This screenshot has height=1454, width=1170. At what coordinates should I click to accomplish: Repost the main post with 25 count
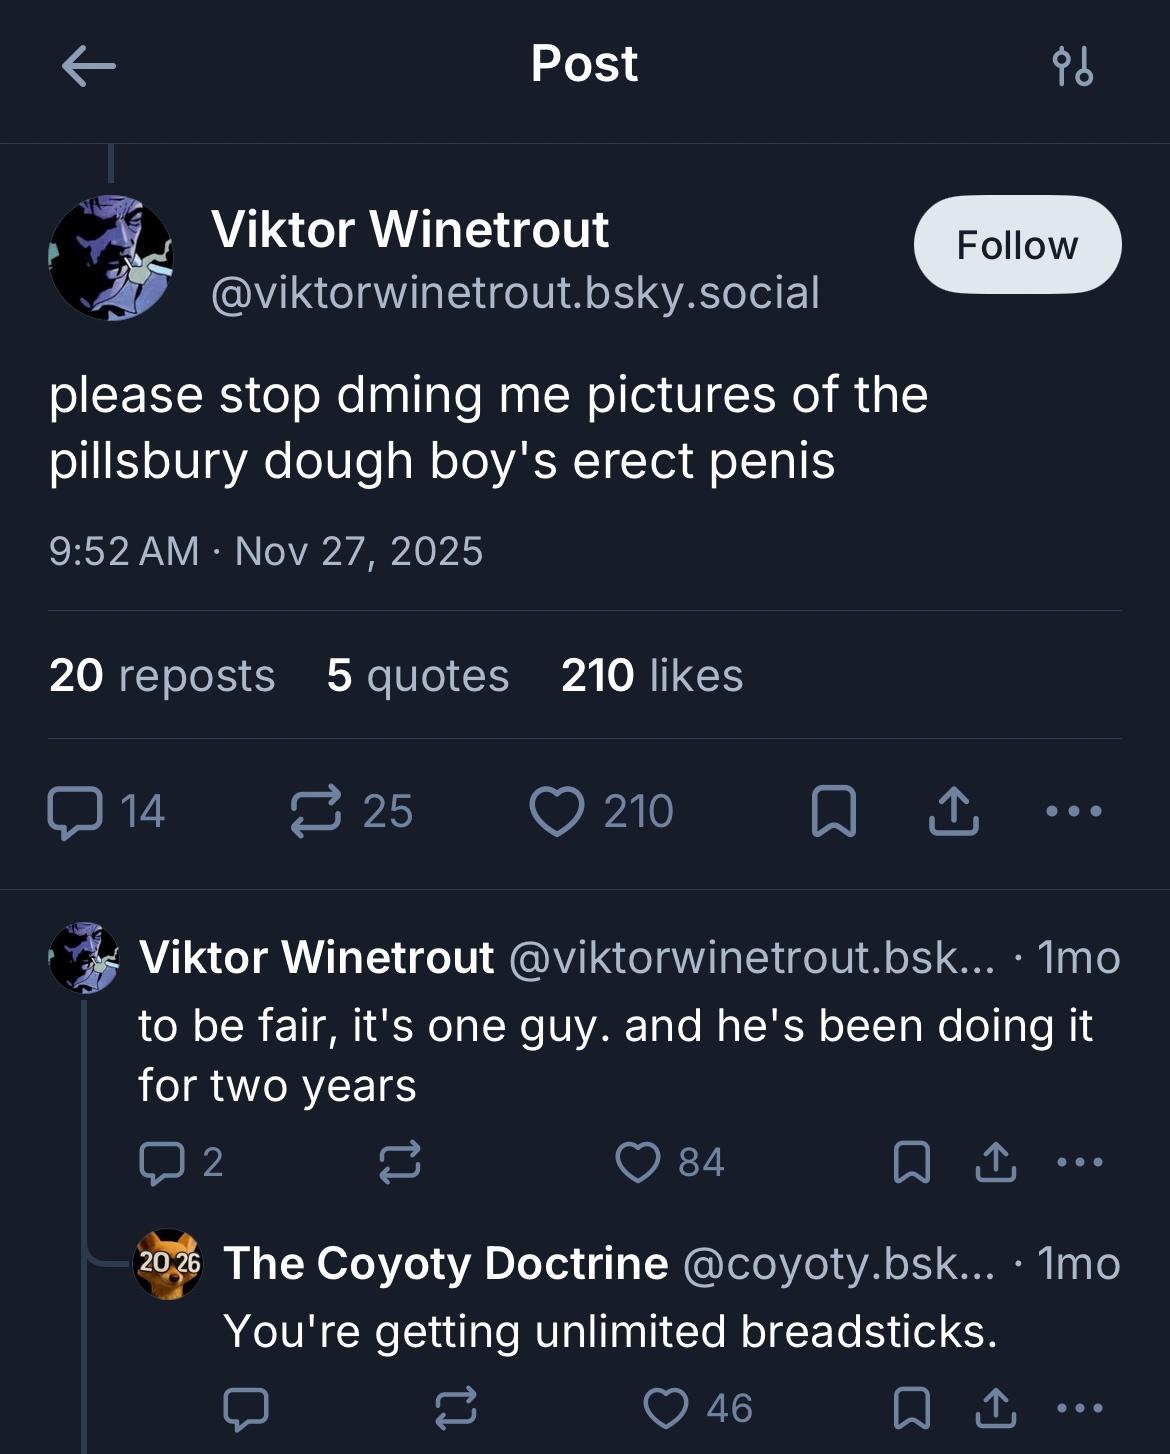coord(316,811)
